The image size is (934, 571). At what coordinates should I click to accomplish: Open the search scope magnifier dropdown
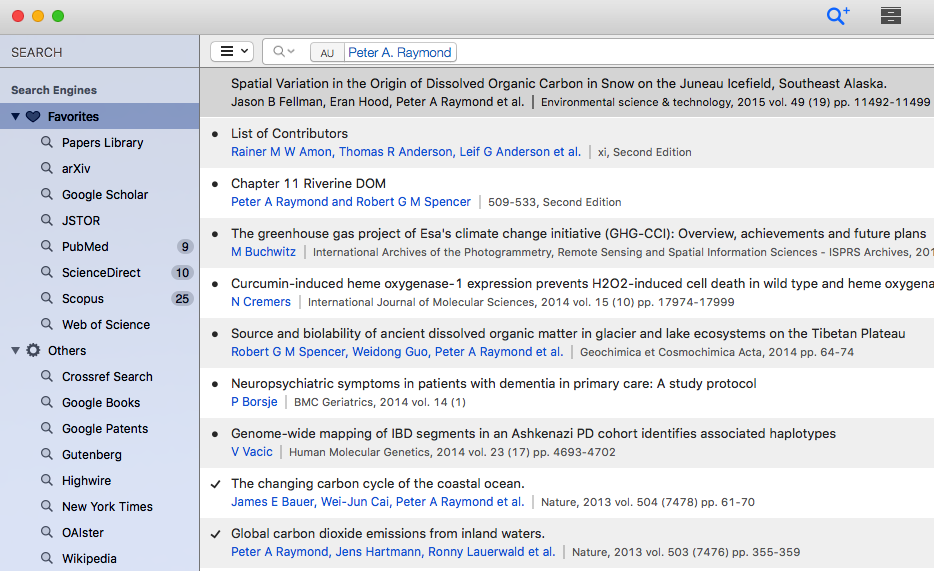click(x=284, y=52)
